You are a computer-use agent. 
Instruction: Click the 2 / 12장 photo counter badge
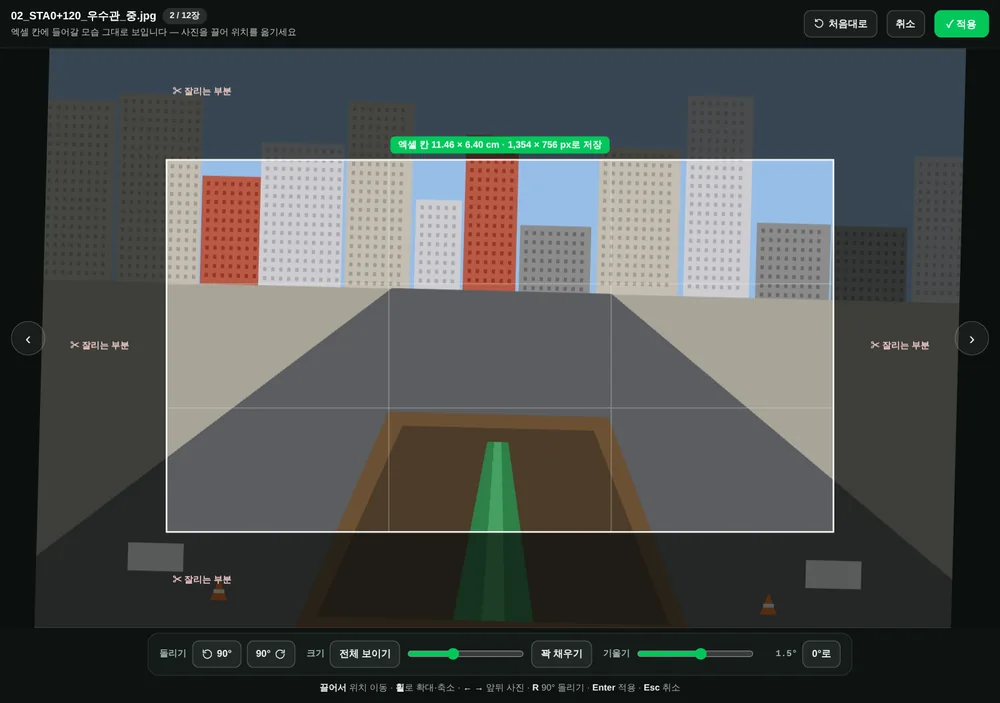(x=184, y=15)
